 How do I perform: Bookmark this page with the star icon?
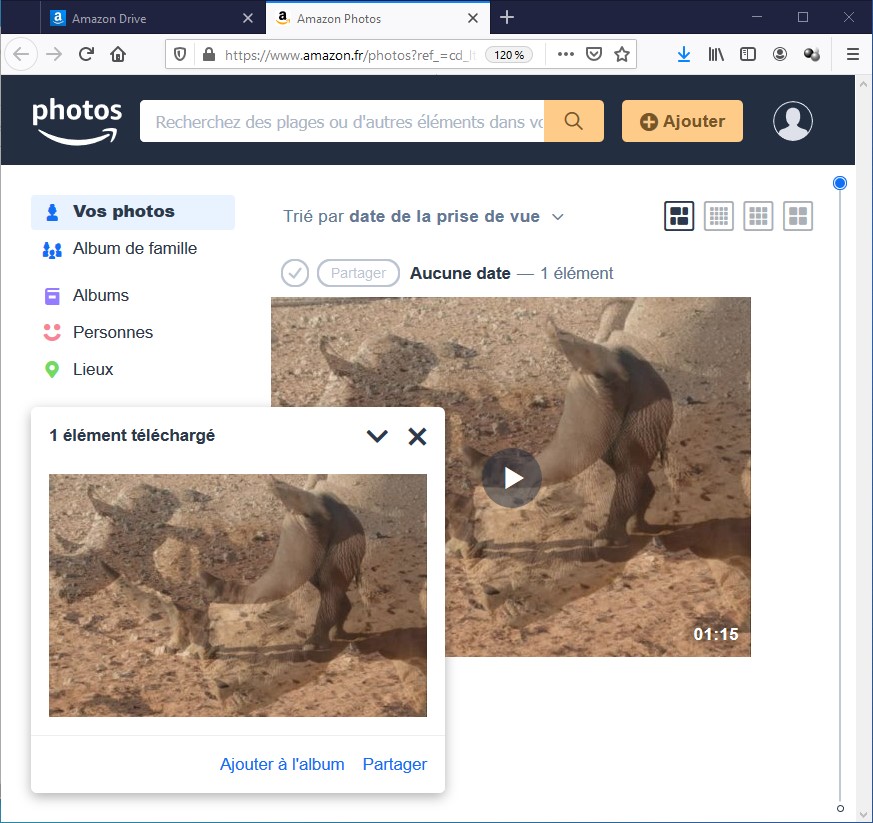point(622,55)
